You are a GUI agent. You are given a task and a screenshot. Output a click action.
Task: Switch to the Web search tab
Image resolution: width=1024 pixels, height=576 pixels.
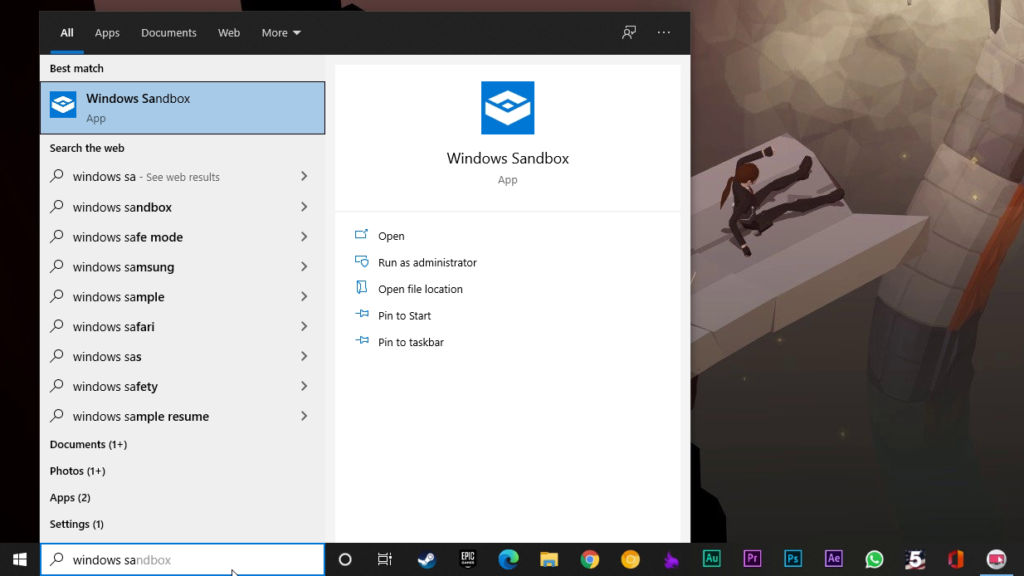tap(229, 33)
